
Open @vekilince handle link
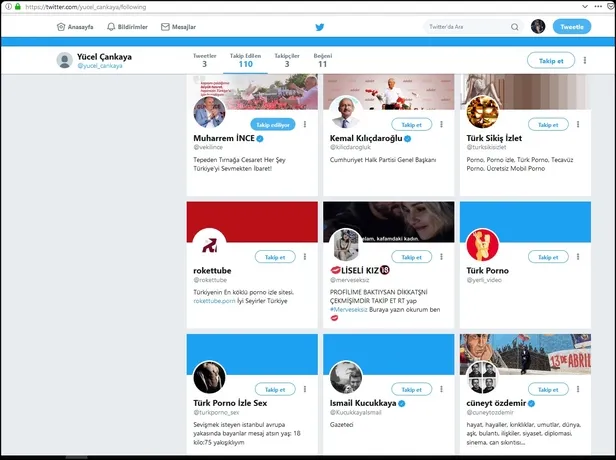pos(208,147)
